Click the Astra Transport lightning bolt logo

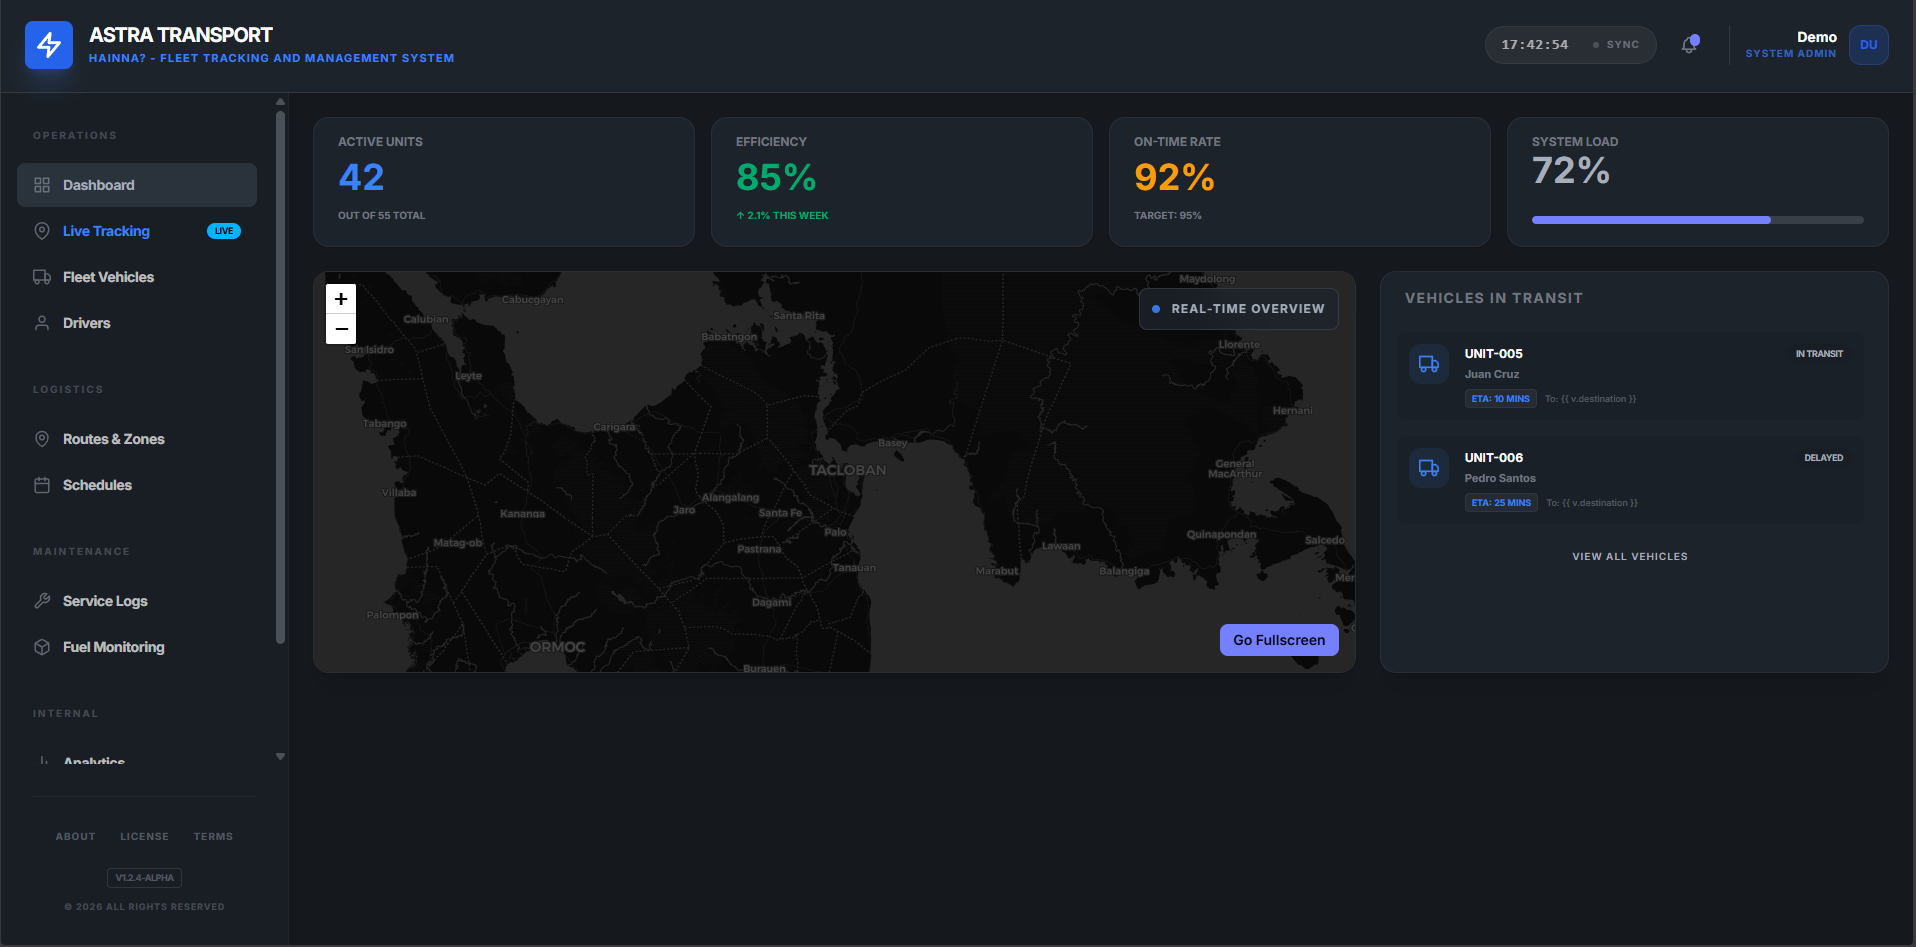49,45
